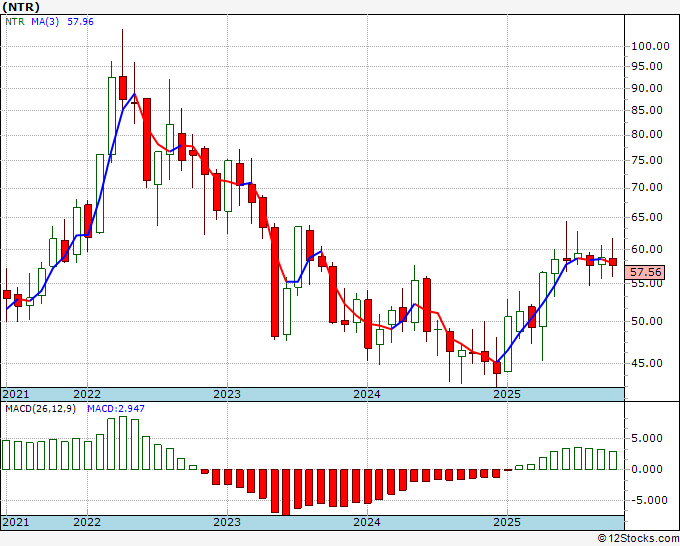Click the 100.00 price axis label
Image resolution: width=680 pixels, height=546 pixels.
pos(650,46)
